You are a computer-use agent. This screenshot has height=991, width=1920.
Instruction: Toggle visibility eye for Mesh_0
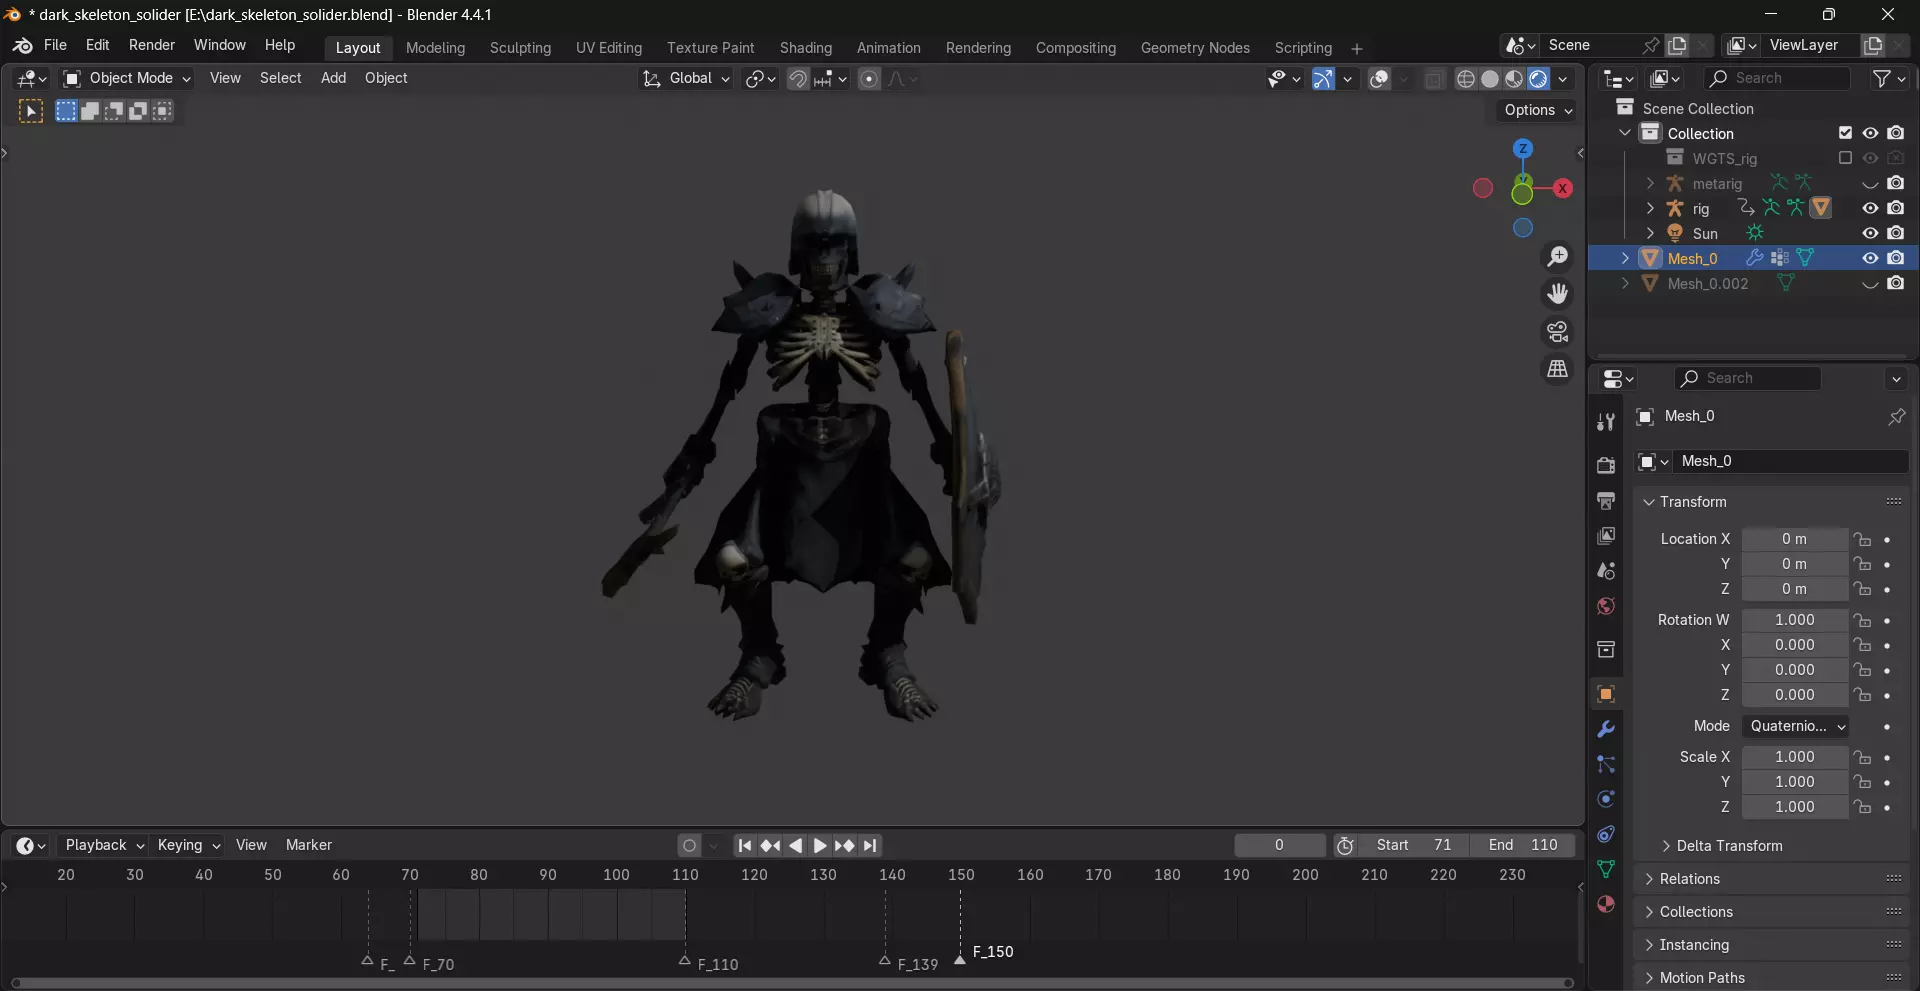click(1870, 258)
